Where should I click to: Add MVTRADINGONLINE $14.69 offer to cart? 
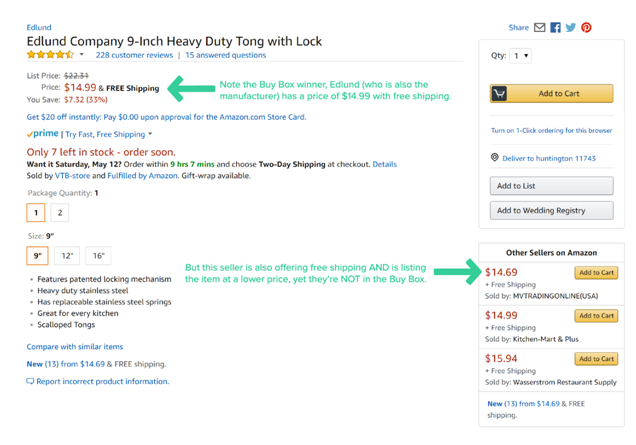click(x=595, y=273)
